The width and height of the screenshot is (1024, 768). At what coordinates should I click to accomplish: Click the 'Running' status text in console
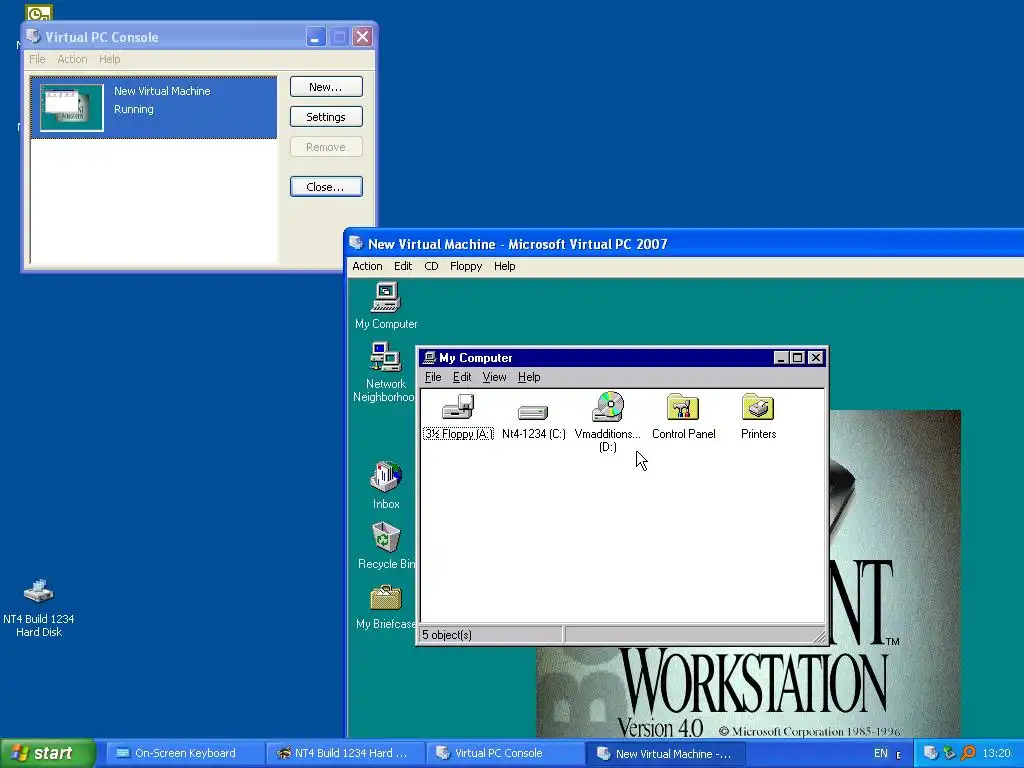pyautogui.click(x=134, y=109)
